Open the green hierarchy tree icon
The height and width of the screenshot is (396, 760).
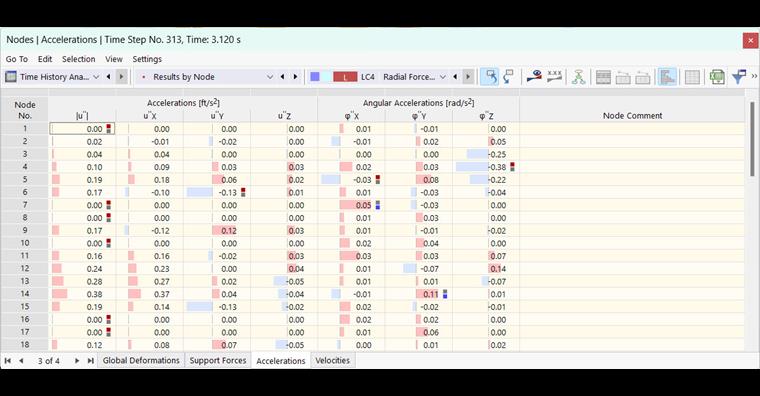pyautogui.click(x=578, y=77)
